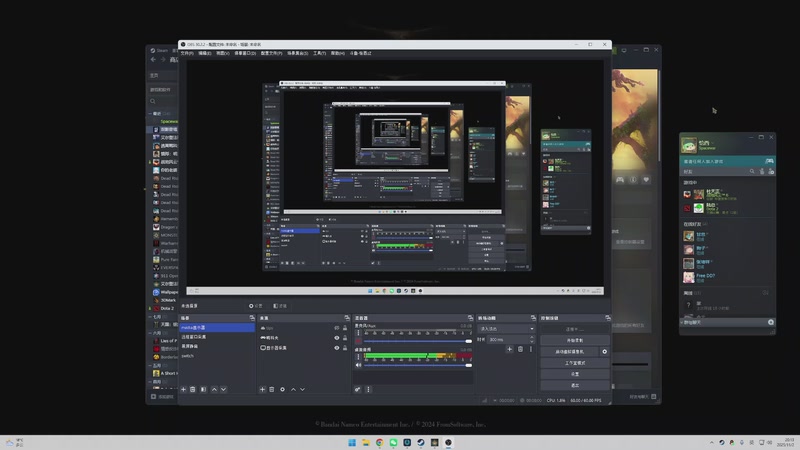Click Steam back arrow in library window
The image size is (800, 450).
pyautogui.click(x=153, y=60)
